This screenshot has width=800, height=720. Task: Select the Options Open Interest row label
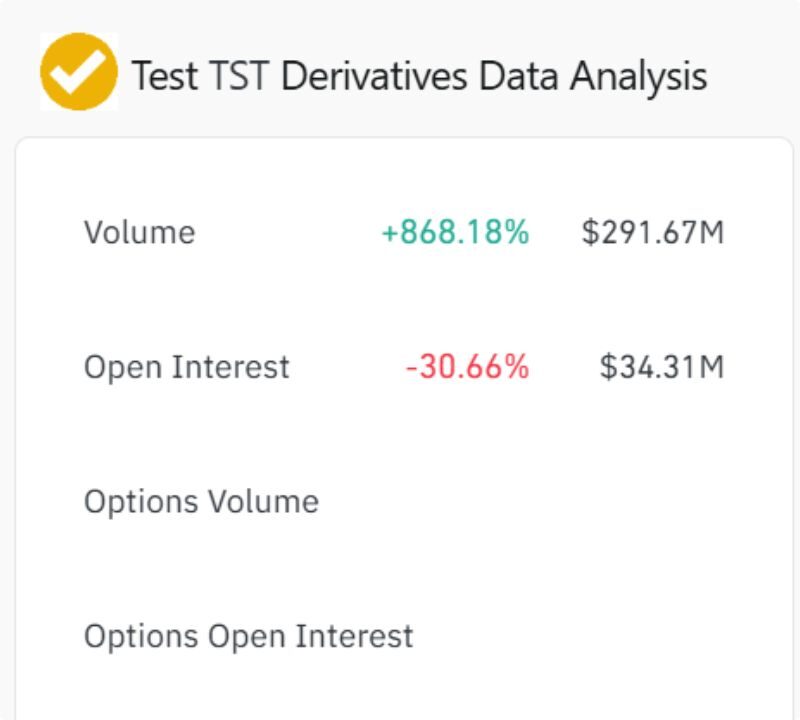pyautogui.click(x=248, y=637)
